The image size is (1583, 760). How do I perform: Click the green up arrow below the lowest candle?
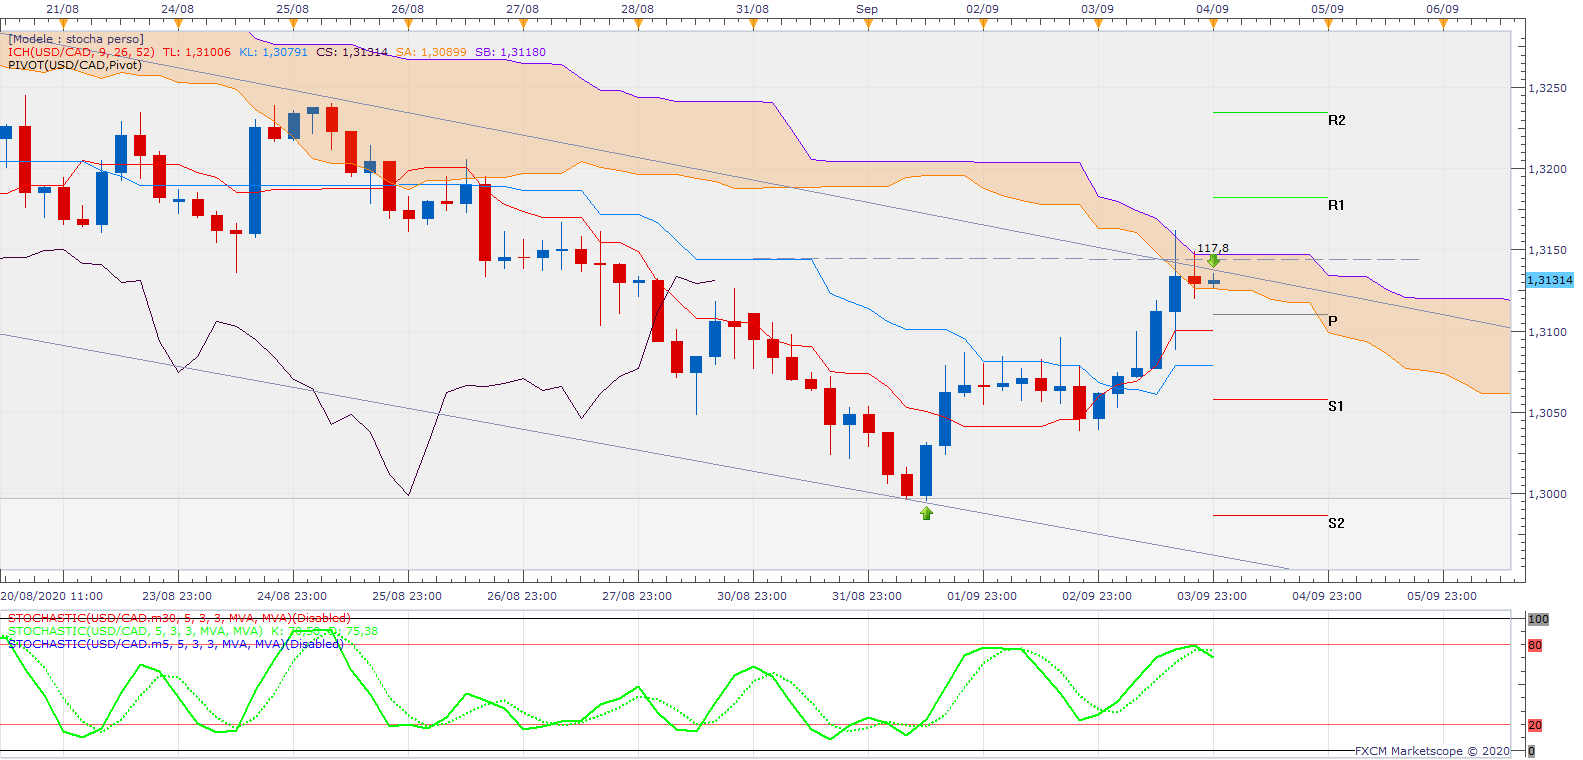(x=926, y=513)
